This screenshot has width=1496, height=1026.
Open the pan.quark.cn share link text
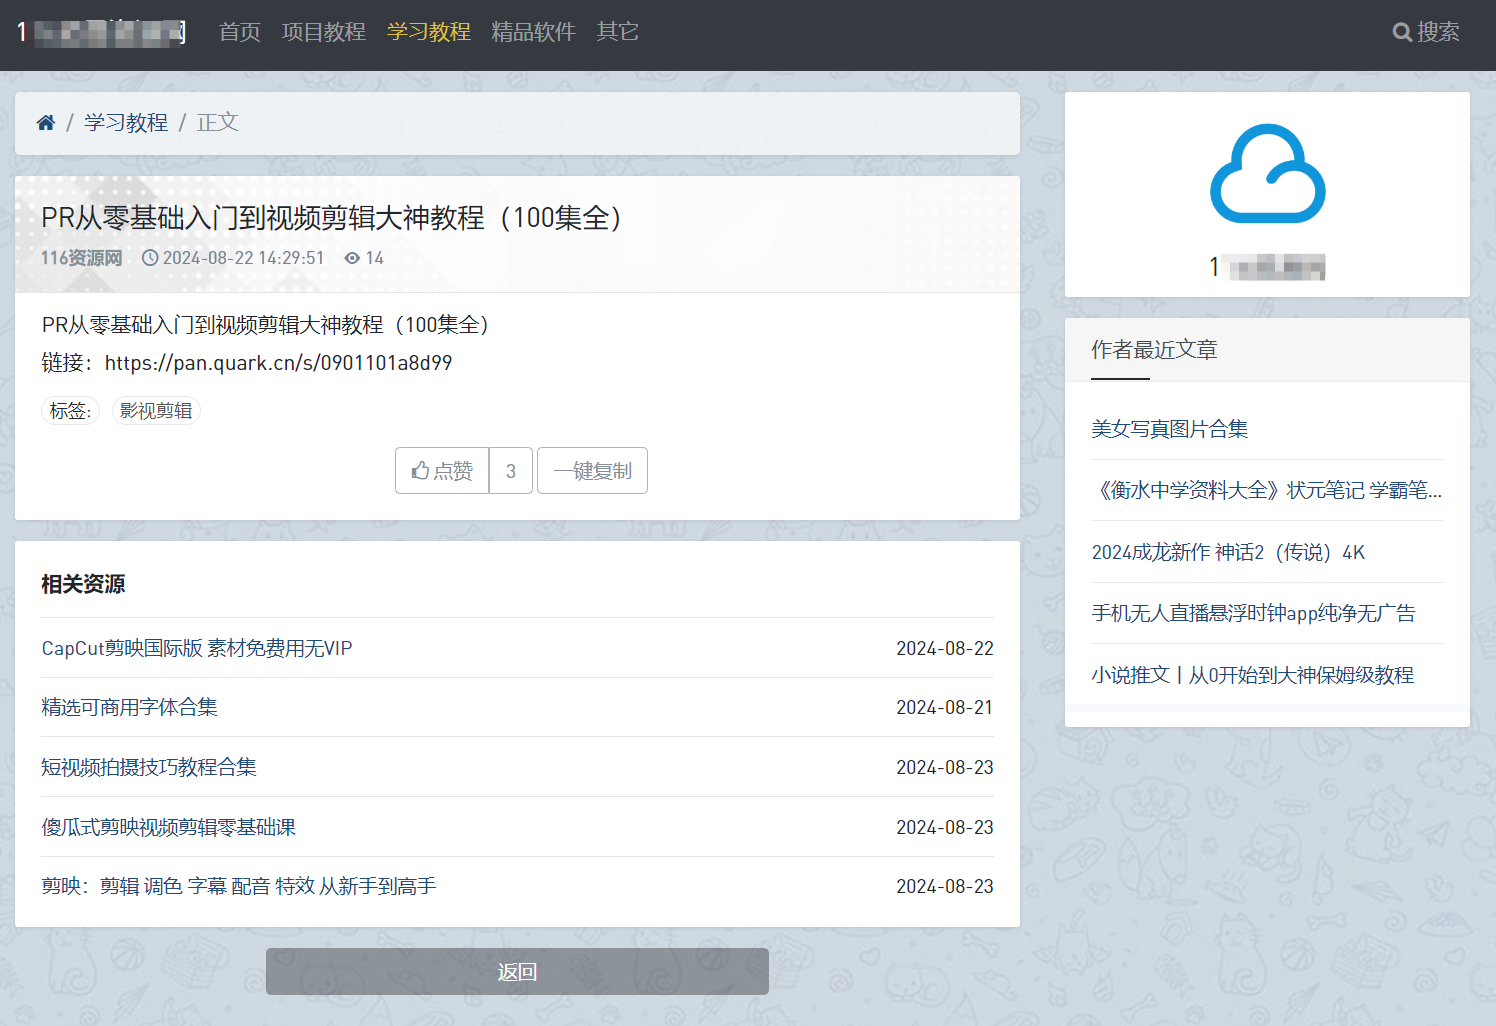pos(278,363)
